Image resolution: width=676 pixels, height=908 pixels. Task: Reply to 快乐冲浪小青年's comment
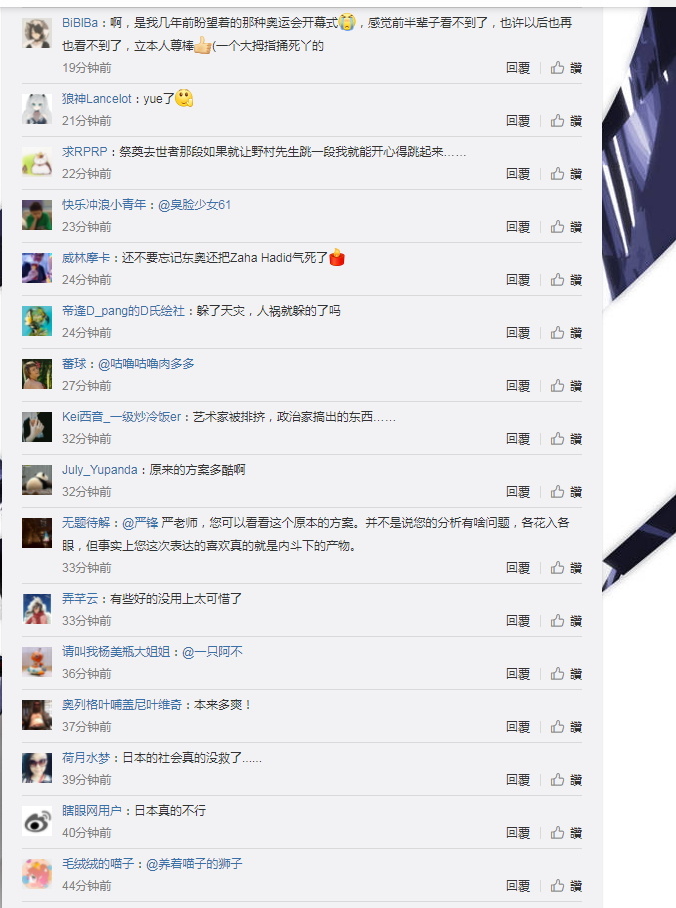pyautogui.click(x=518, y=227)
